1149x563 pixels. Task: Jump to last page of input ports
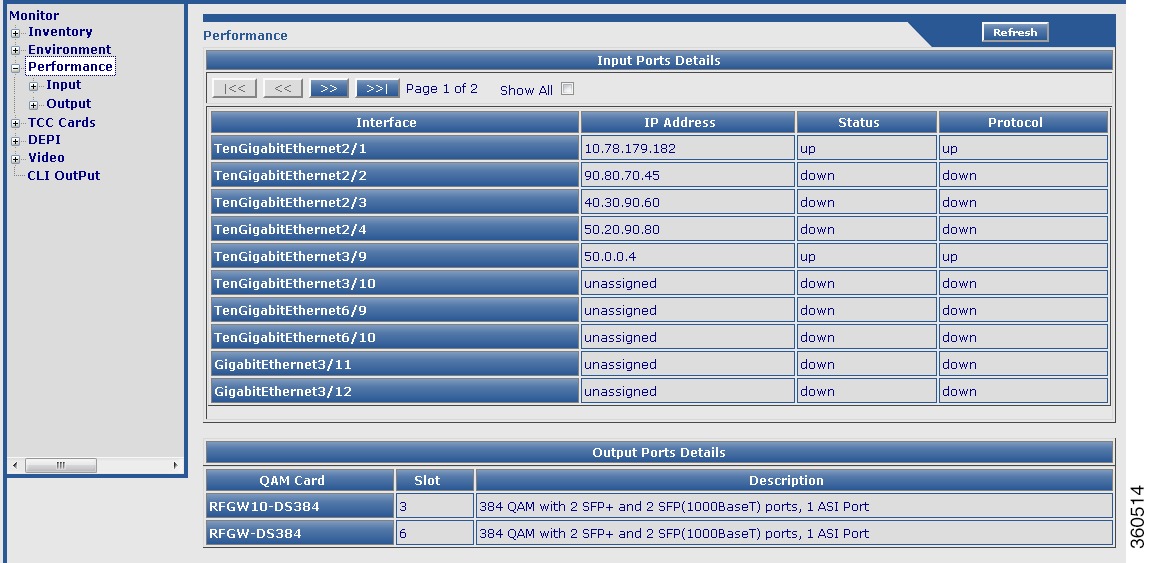[377, 89]
